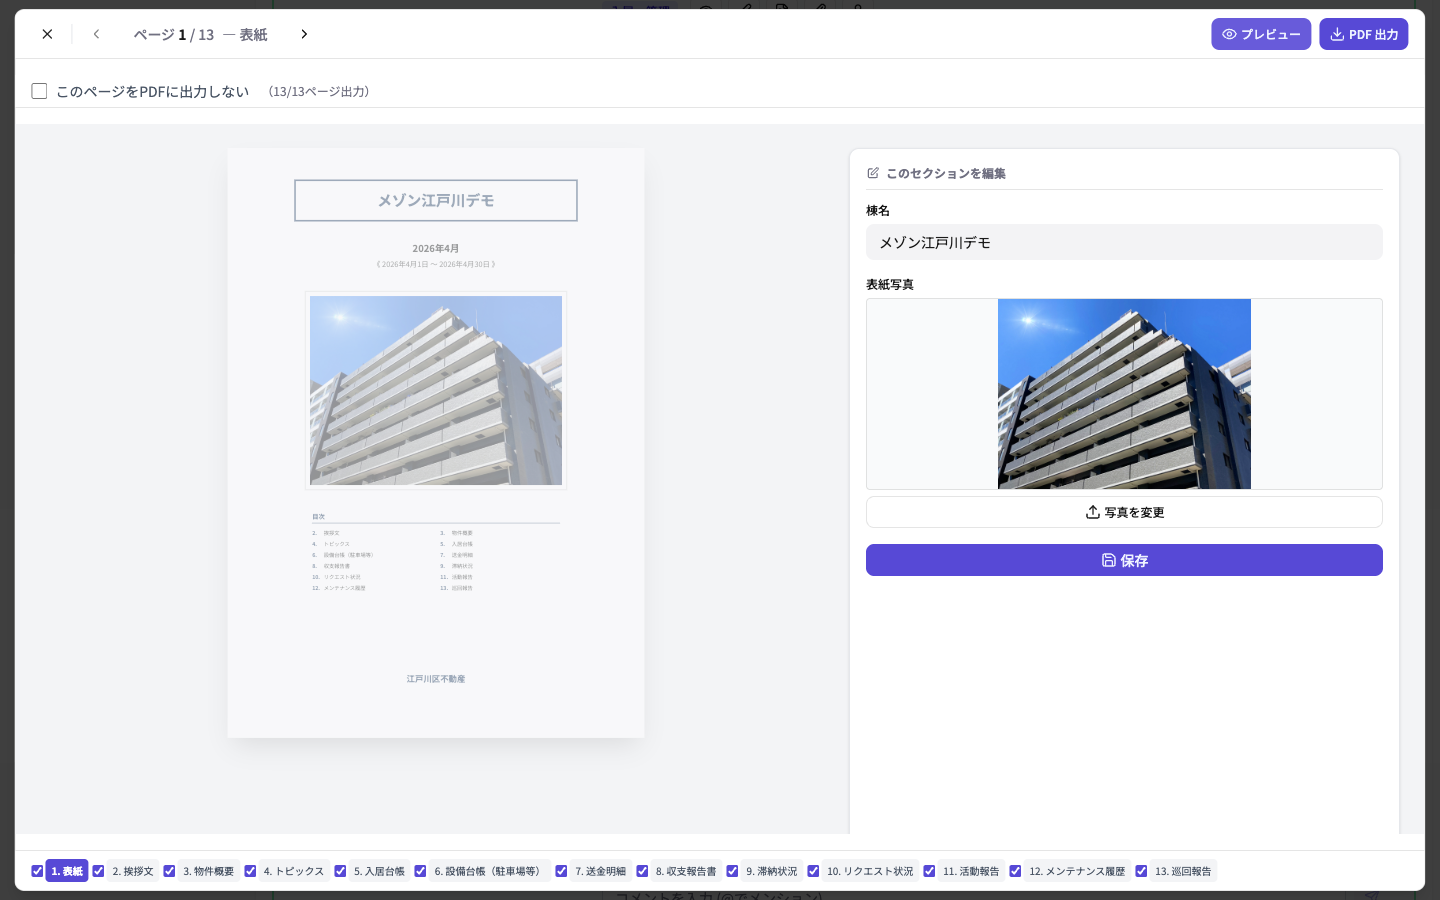Screen dimensions: 1440x900
Task: Uncheck the 7. 送金明細 checkbox
Action: coord(561,871)
